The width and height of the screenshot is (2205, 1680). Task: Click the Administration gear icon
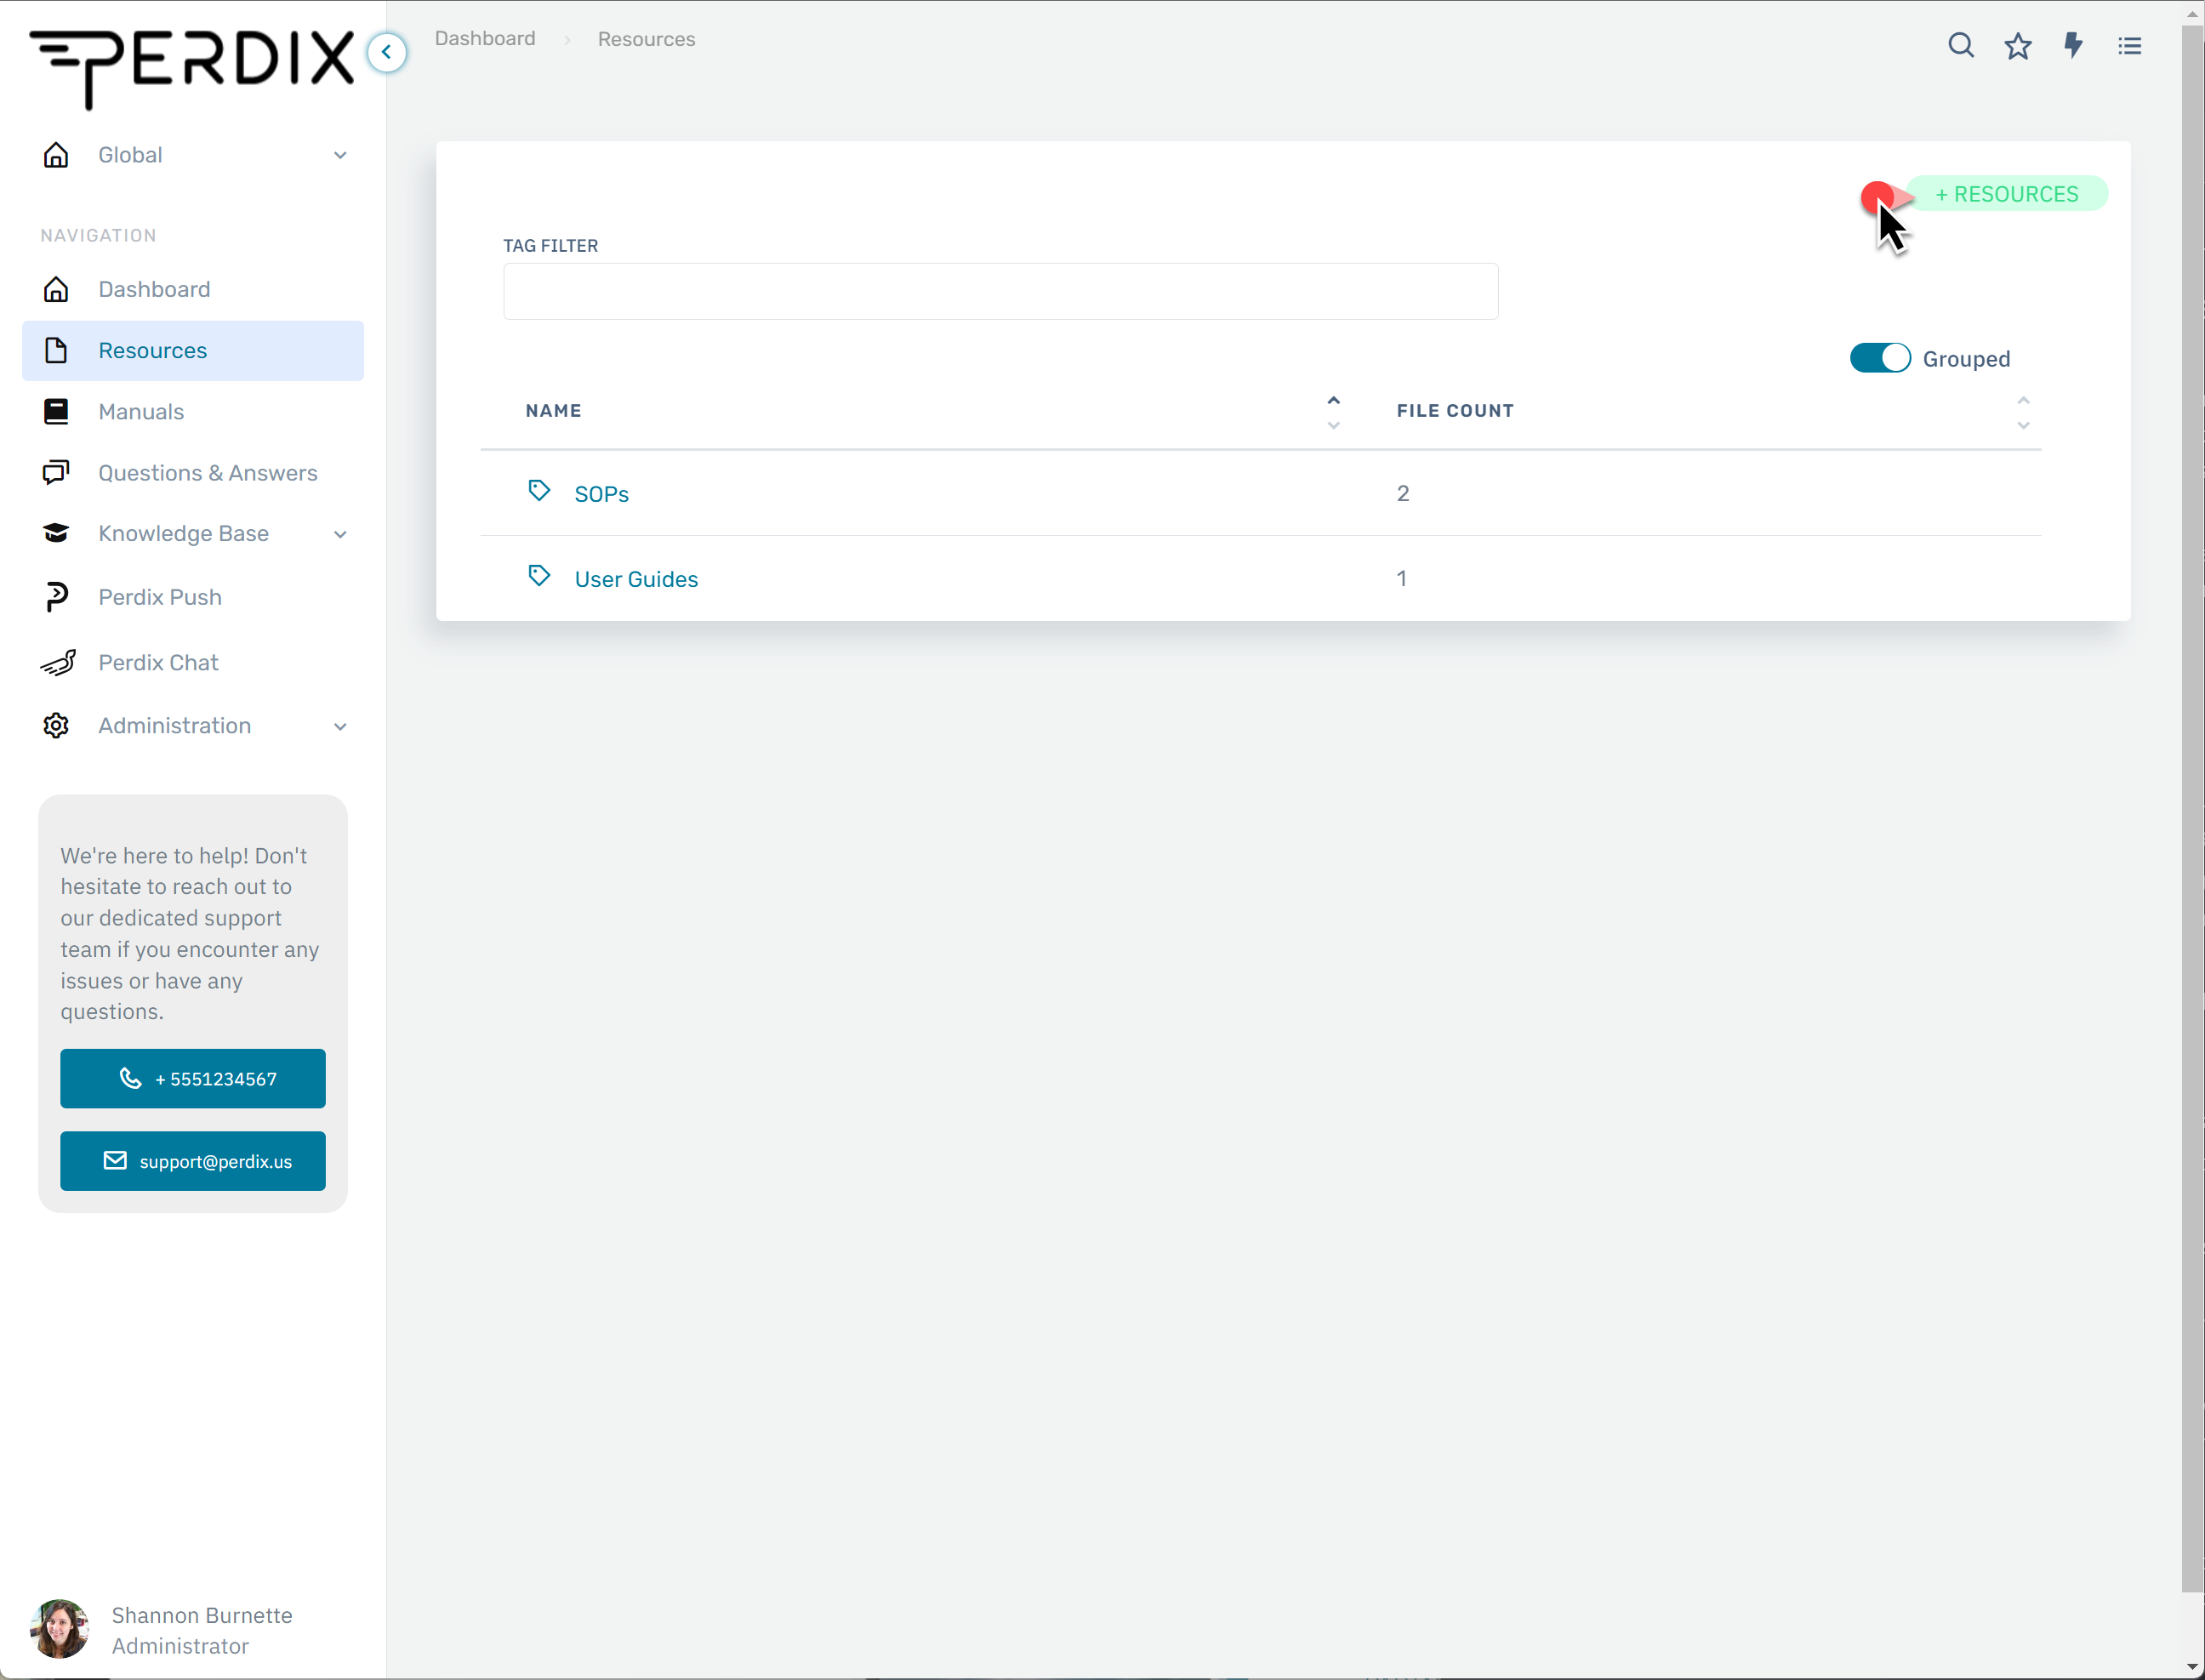tap(56, 725)
